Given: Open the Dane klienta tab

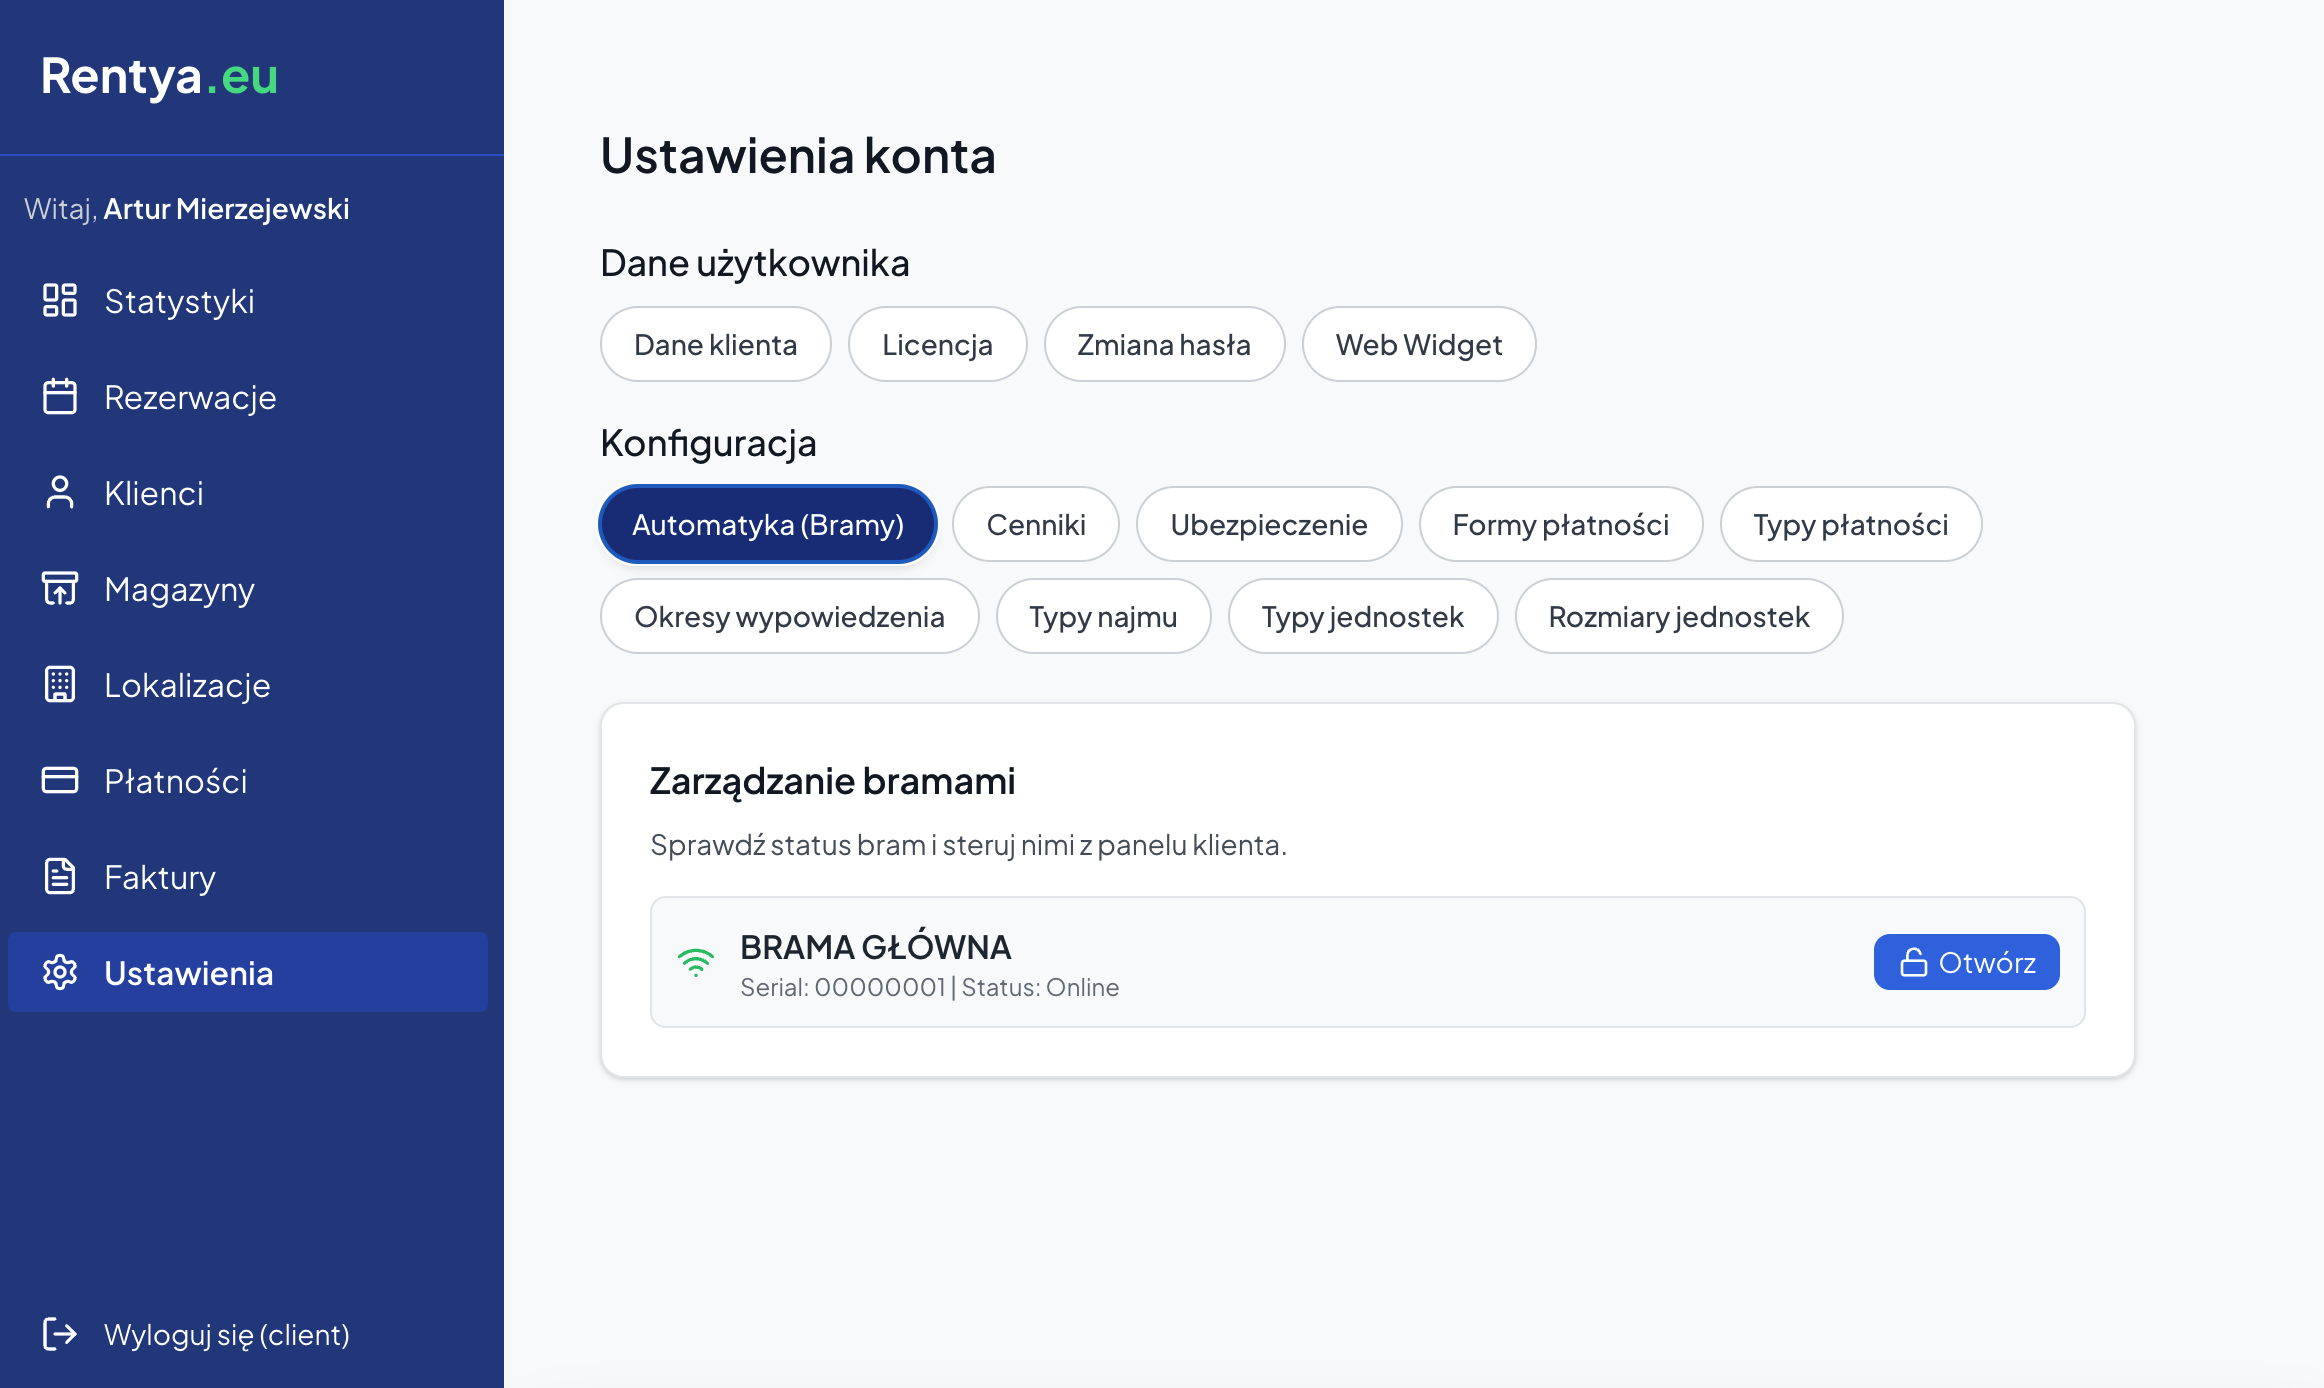Looking at the screenshot, I should click(715, 345).
